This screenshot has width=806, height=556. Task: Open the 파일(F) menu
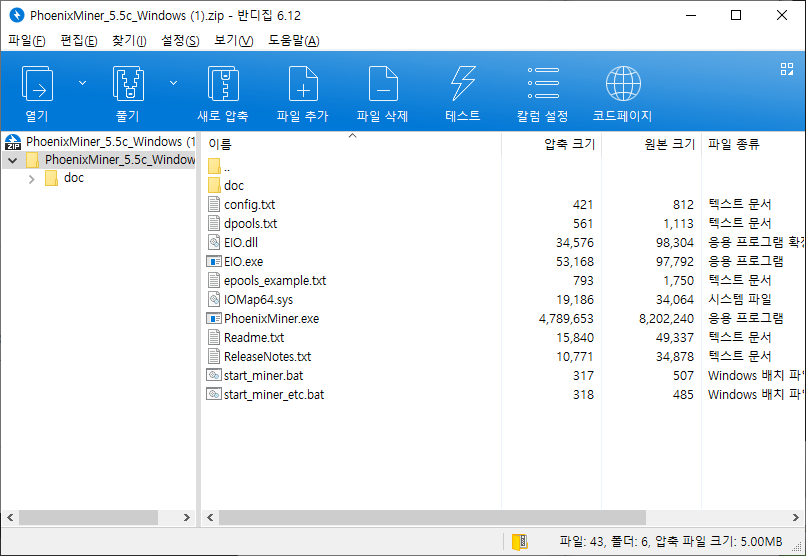27,41
